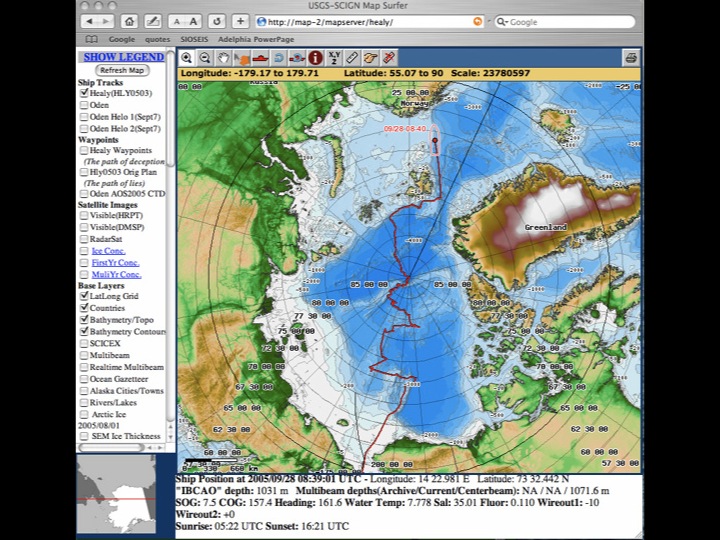The image size is (720, 540).
Task: Activate the pan hand tool
Action: coord(224,58)
